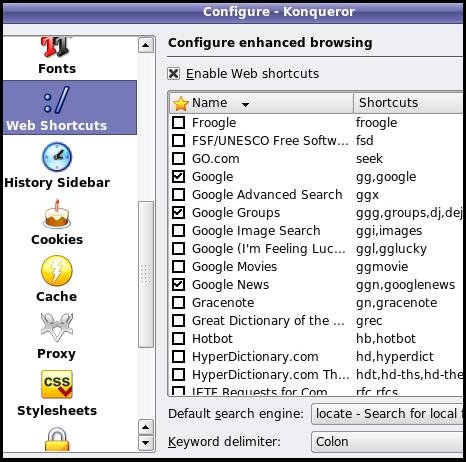The image size is (466, 462).
Task: Check the FSF/UNESCO Free Software checkbox
Action: 178,140
